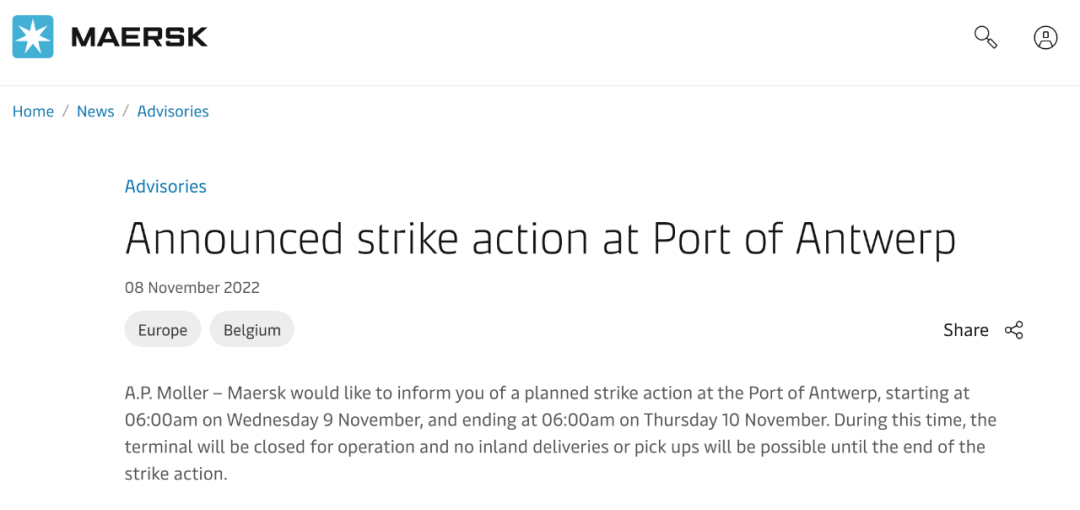Open the search magnifier icon

[985, 37]
